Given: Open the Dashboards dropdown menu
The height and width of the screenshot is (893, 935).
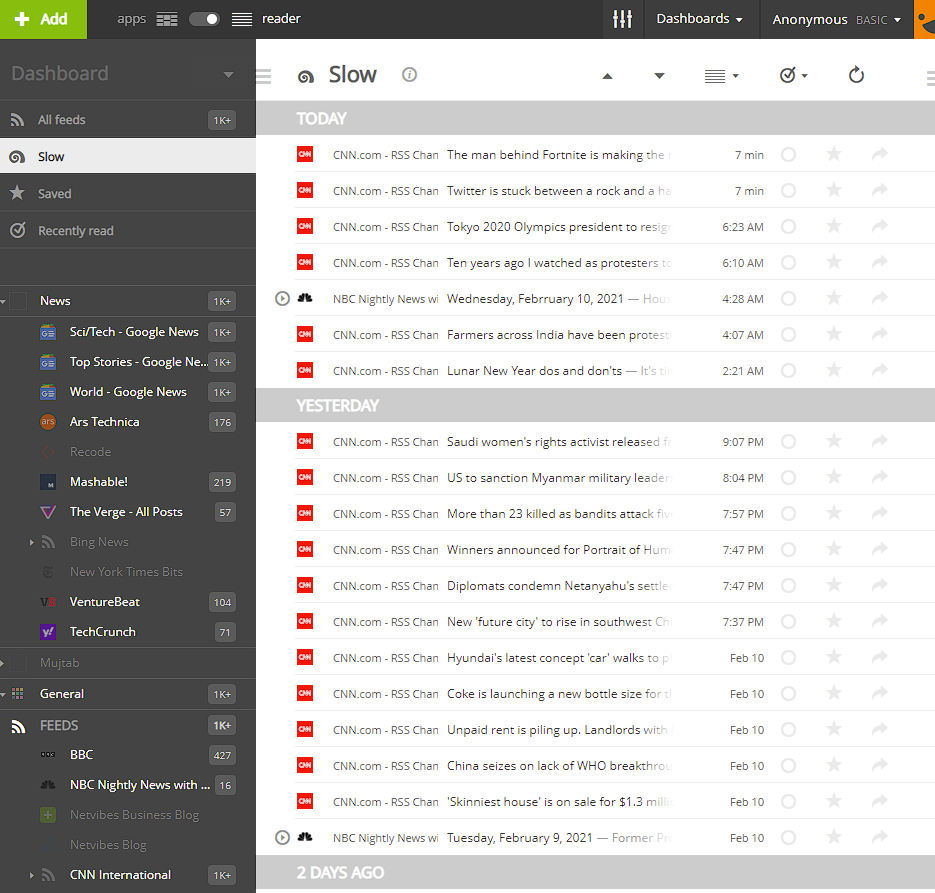Looking at the screenshot, I should 699,19.
